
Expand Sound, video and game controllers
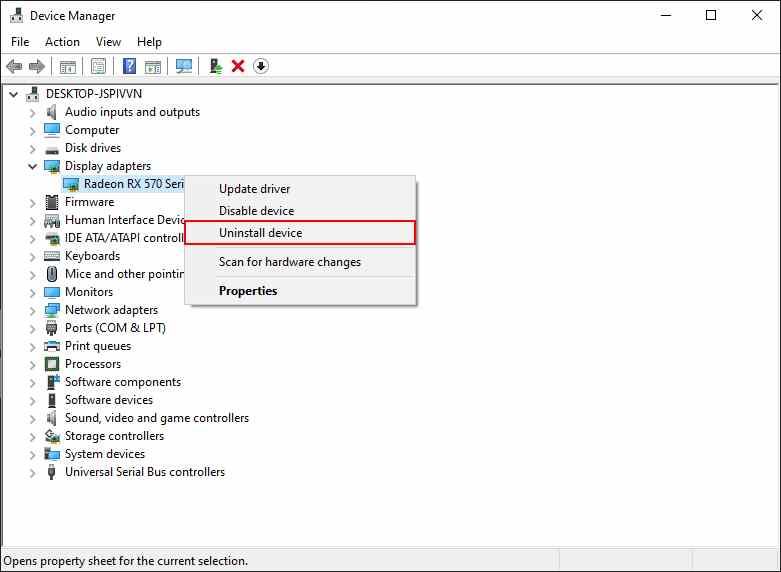pos(33,419)
